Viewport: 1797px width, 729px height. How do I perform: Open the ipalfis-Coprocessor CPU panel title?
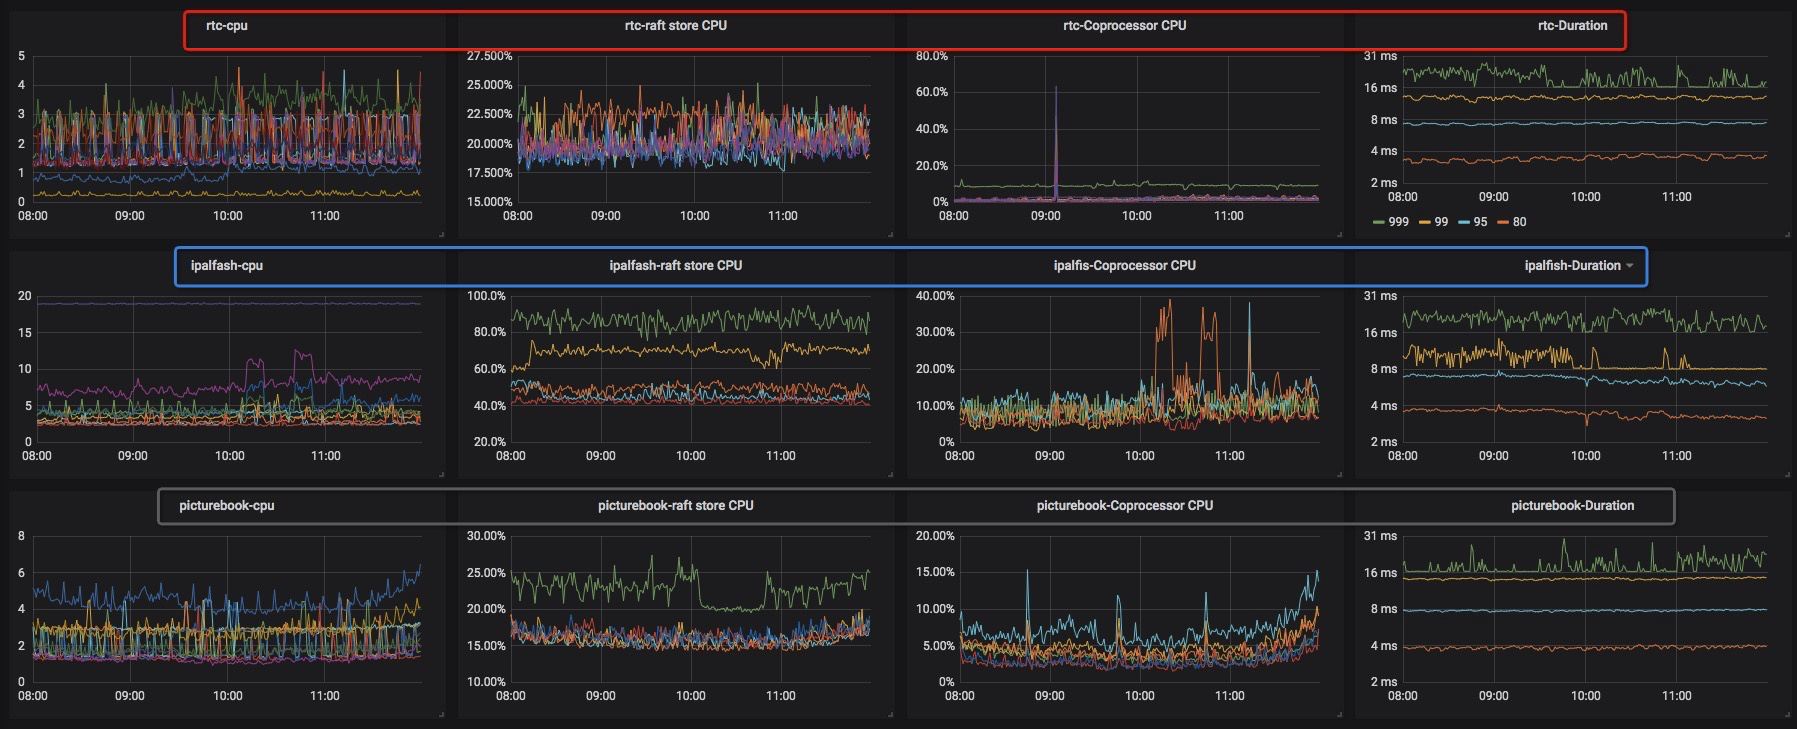pos(1125,266)
